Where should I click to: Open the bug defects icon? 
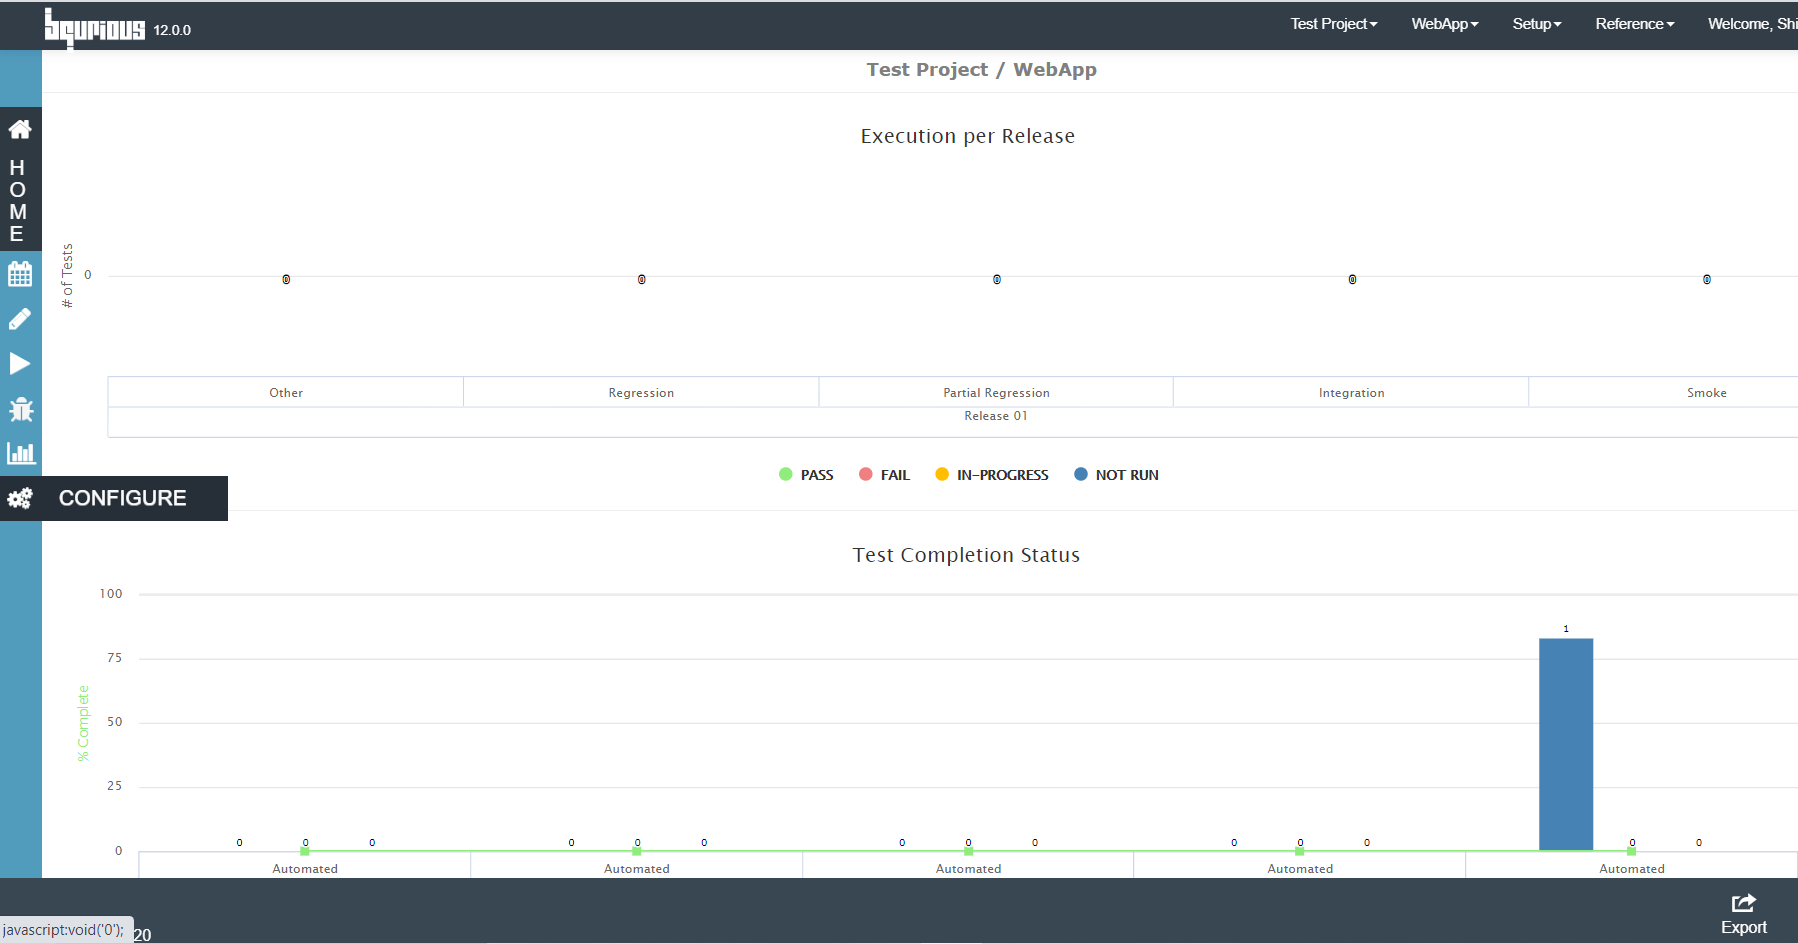[20, 409]
